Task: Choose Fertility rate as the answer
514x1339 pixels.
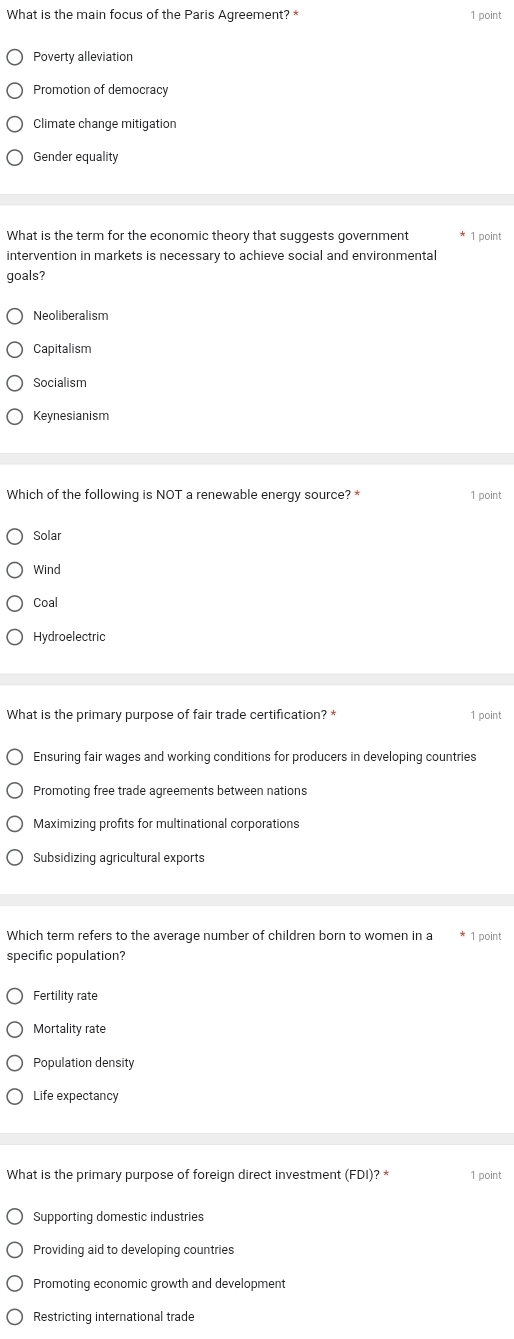Action: point(15,996)
